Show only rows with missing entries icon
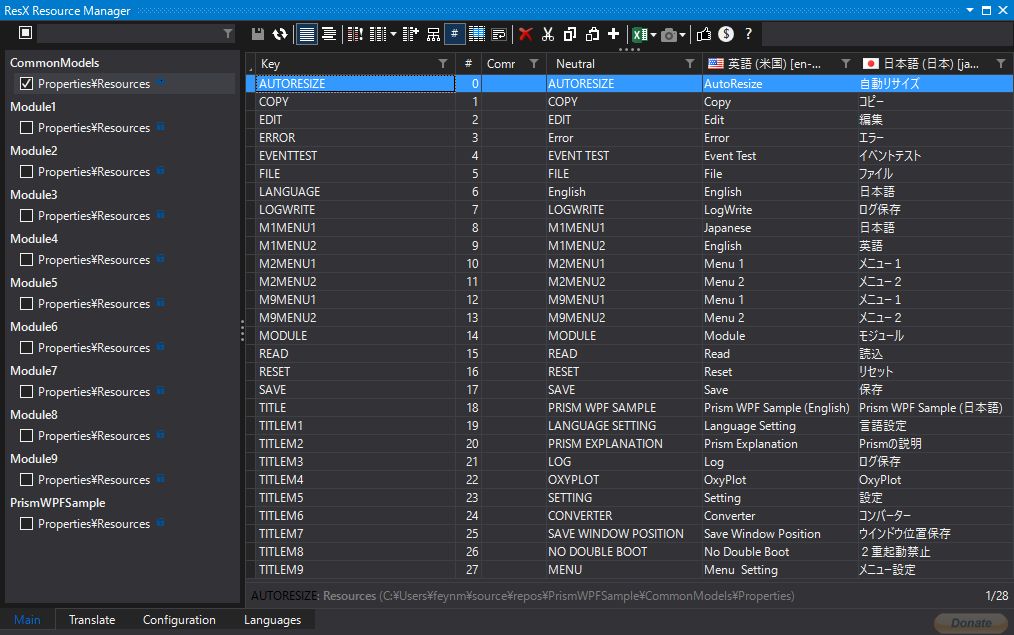Screen dimensions: 1014x635 [355, 34]
